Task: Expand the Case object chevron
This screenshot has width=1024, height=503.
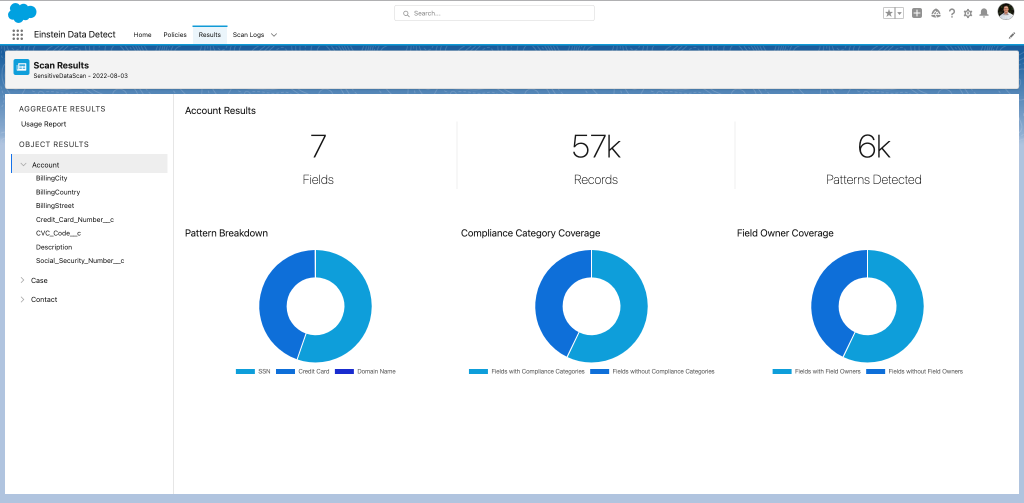Action: pos(22,280)
